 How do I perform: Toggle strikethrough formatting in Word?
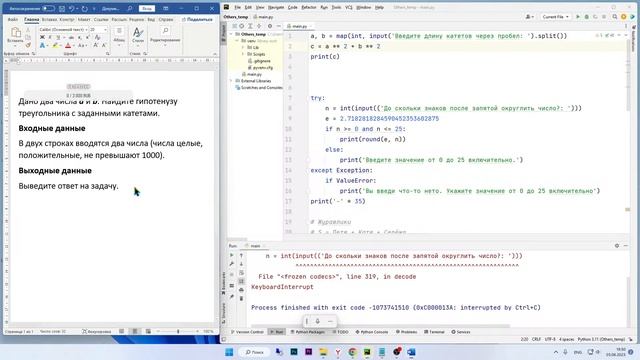pyautogui.click(x=71, y=37)
